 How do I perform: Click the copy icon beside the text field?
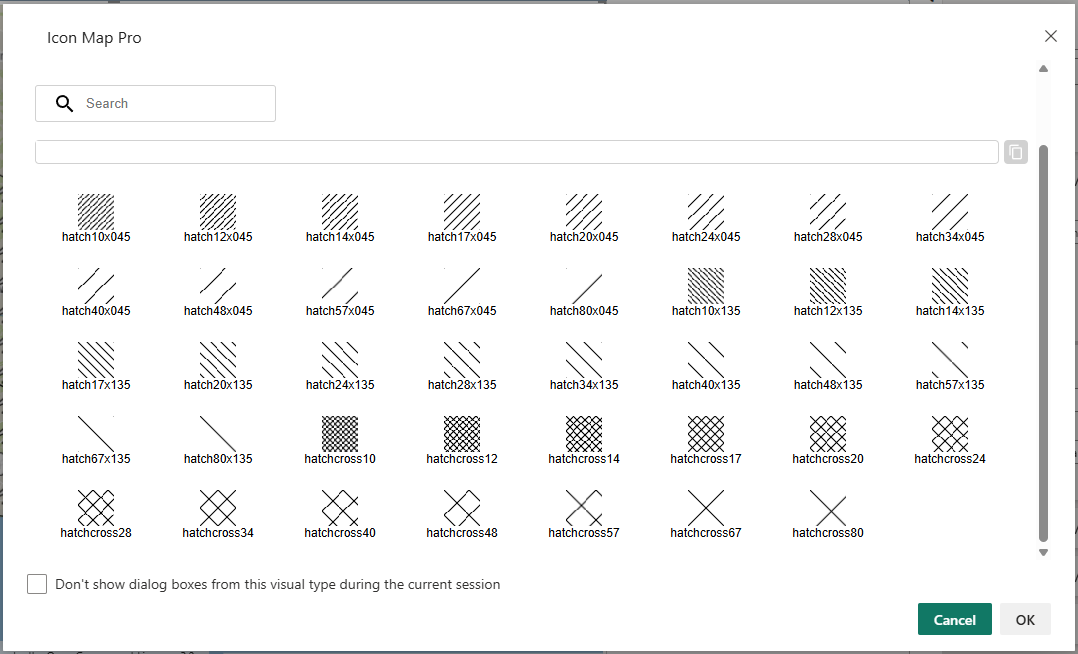pos(1015,152)
